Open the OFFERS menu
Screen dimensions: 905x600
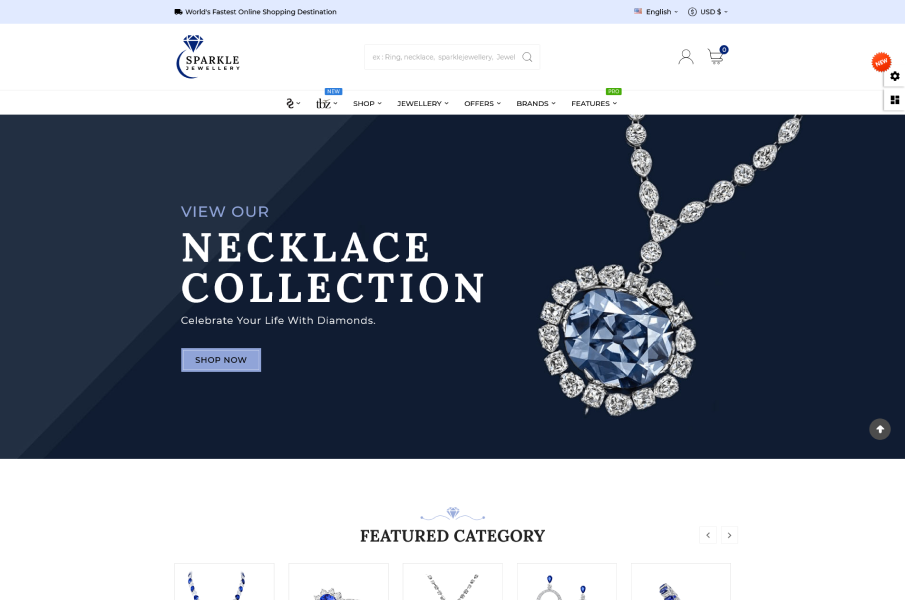click(483, 103)
